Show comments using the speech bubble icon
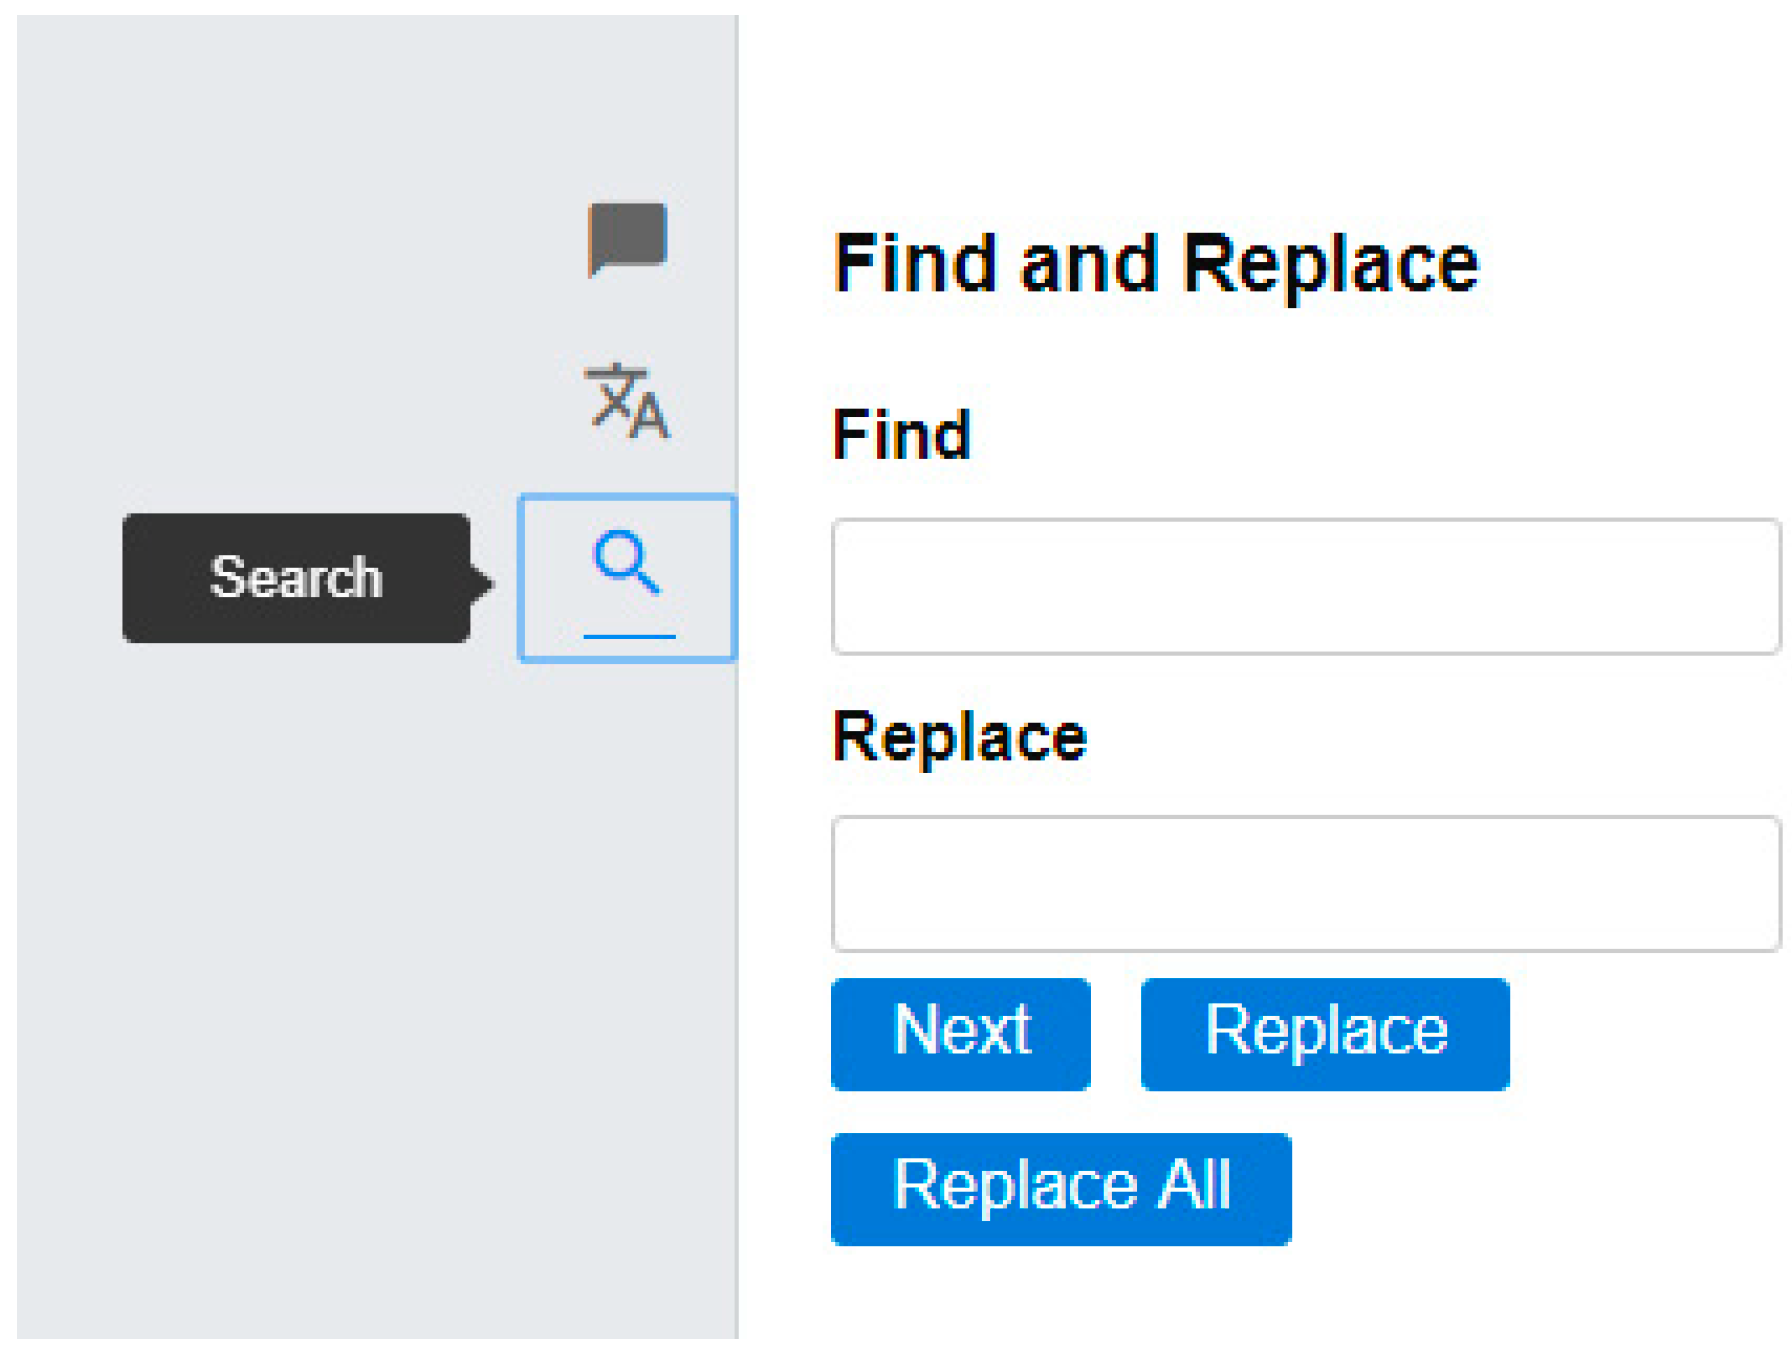Screen dimensions: 1792x1358 627,238
